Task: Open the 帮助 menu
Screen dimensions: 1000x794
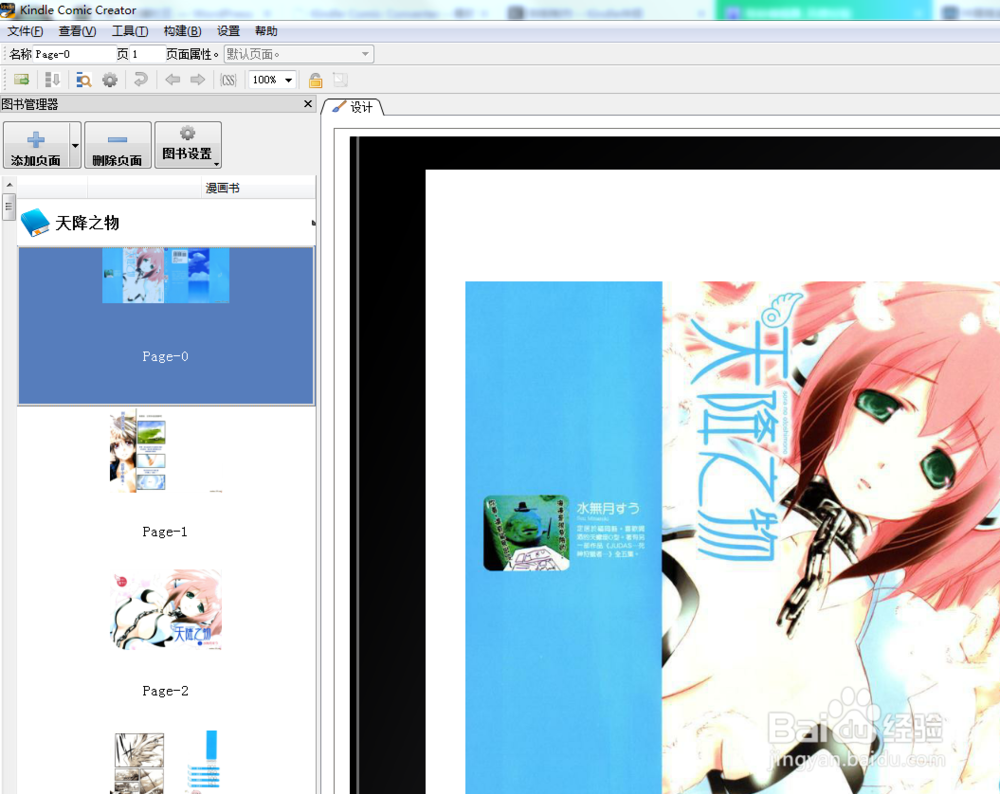Action: (x=266, y=31)
